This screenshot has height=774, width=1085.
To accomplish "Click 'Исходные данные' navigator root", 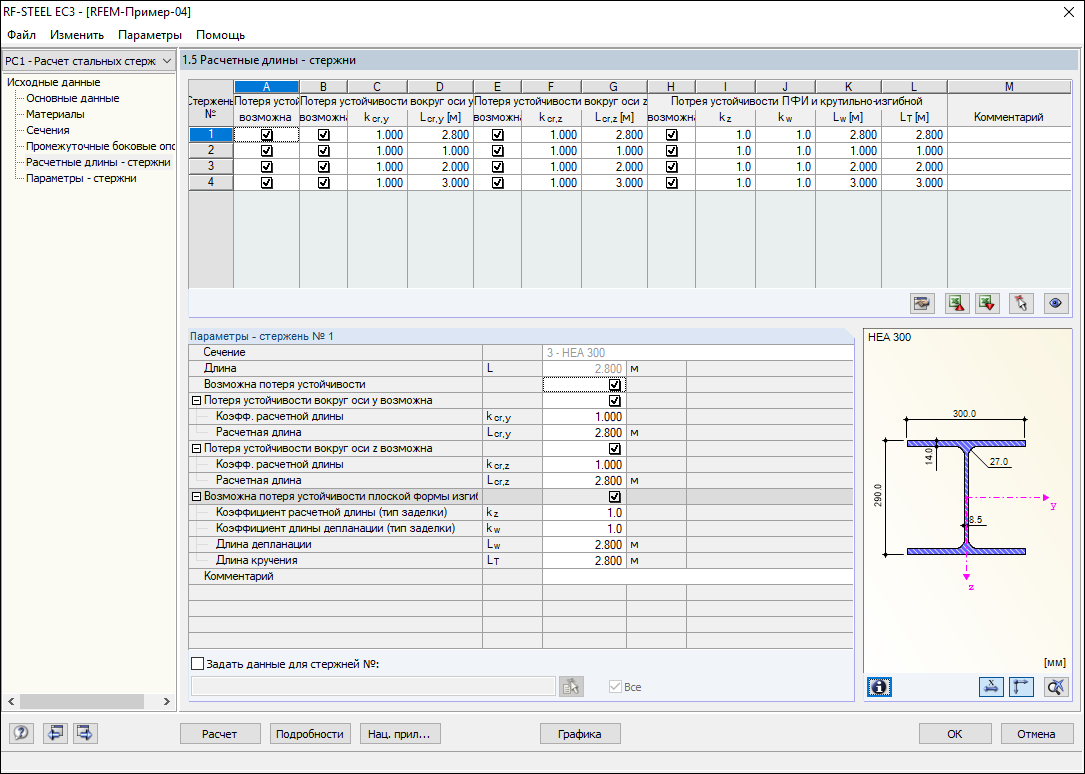I will 54,82.
